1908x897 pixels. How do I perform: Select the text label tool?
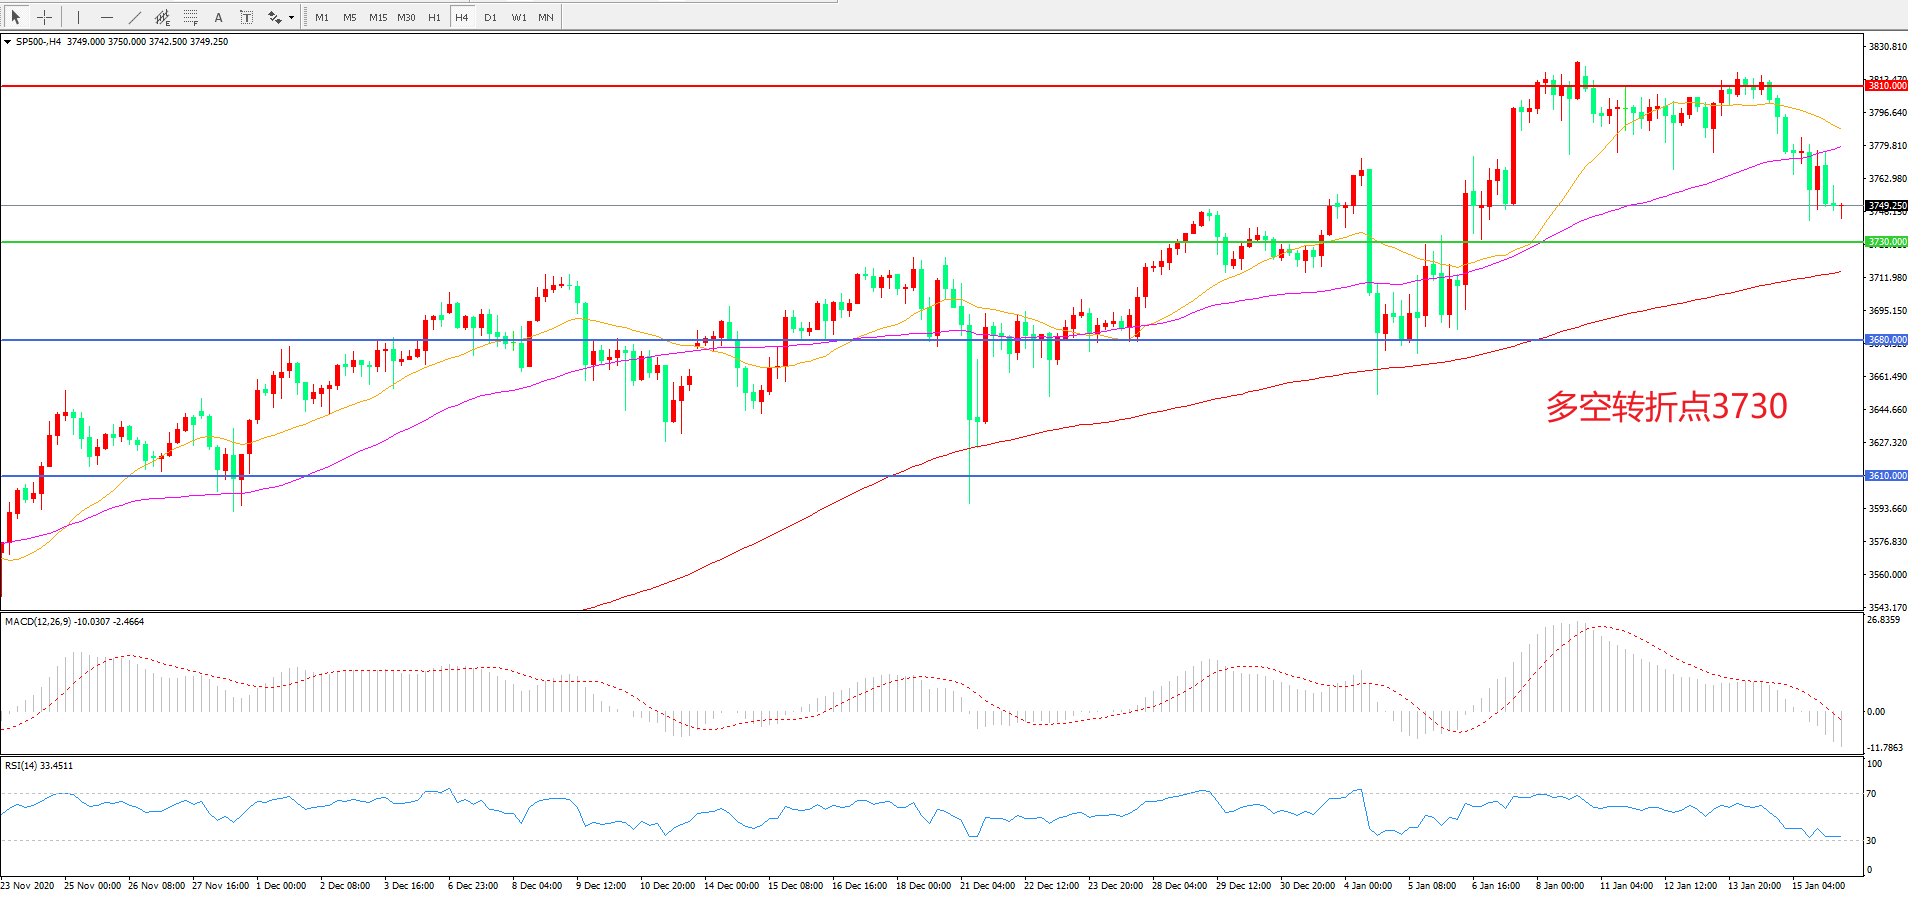tap(246, 17)
